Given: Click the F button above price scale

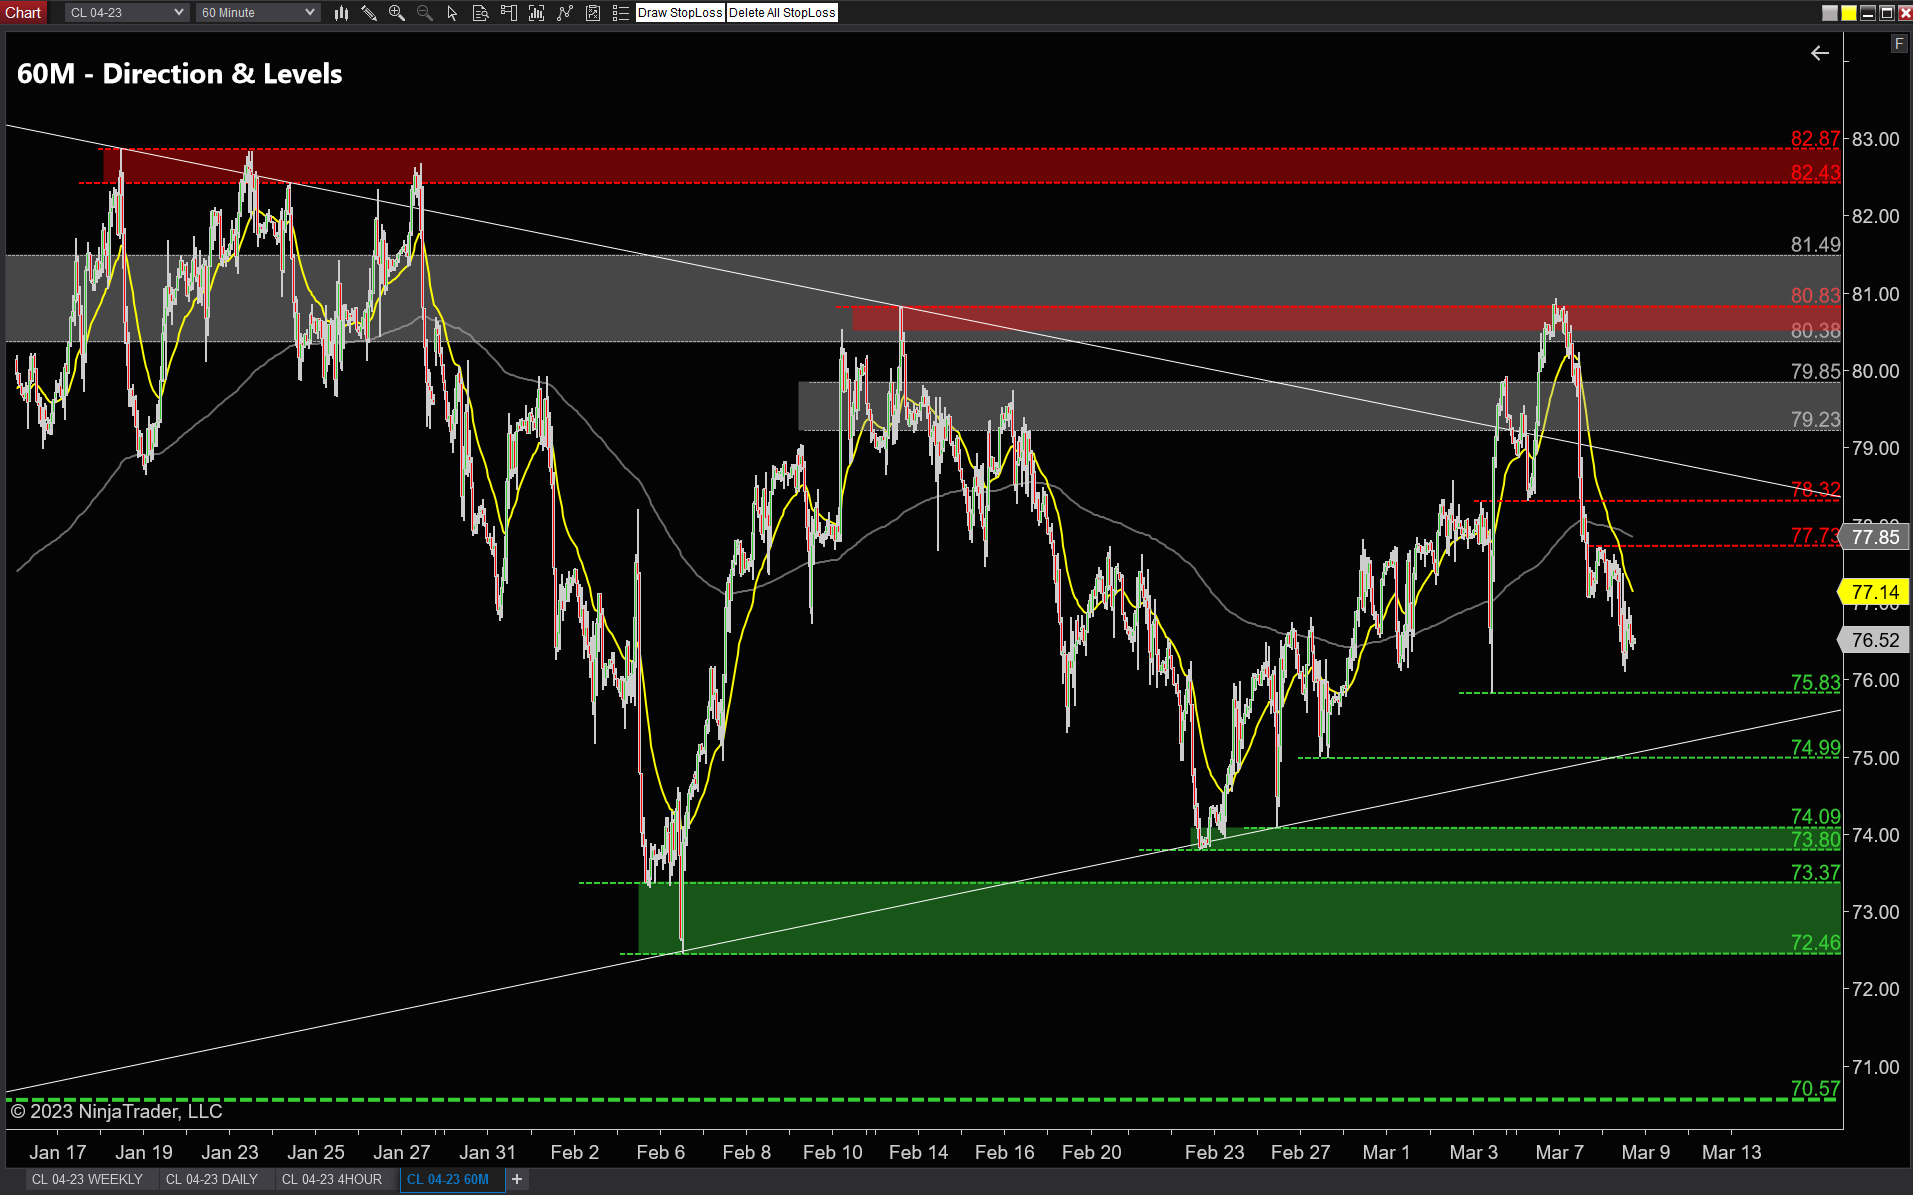Looking at the screenshot, I should point(1898,44).
